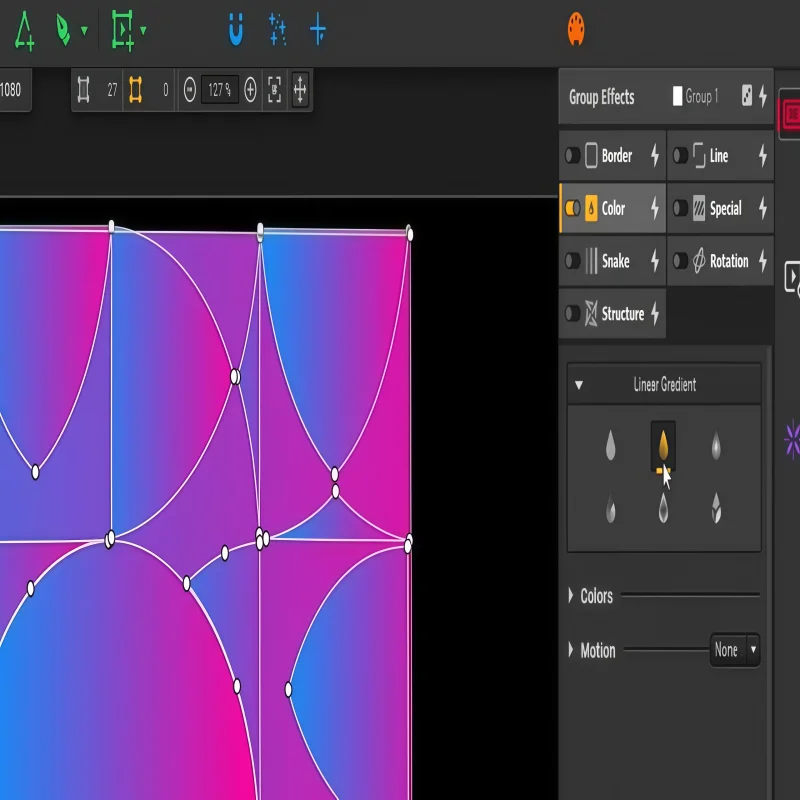
Task: Click the Group 1 white color swatch
Action: (x=678, y=96)
